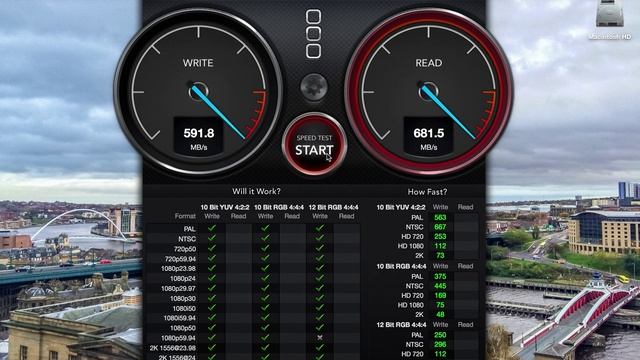Screen dimensions: 640x360
Task: Select the PAL row in Will it Work table
Action: click(x=253, y=229)
